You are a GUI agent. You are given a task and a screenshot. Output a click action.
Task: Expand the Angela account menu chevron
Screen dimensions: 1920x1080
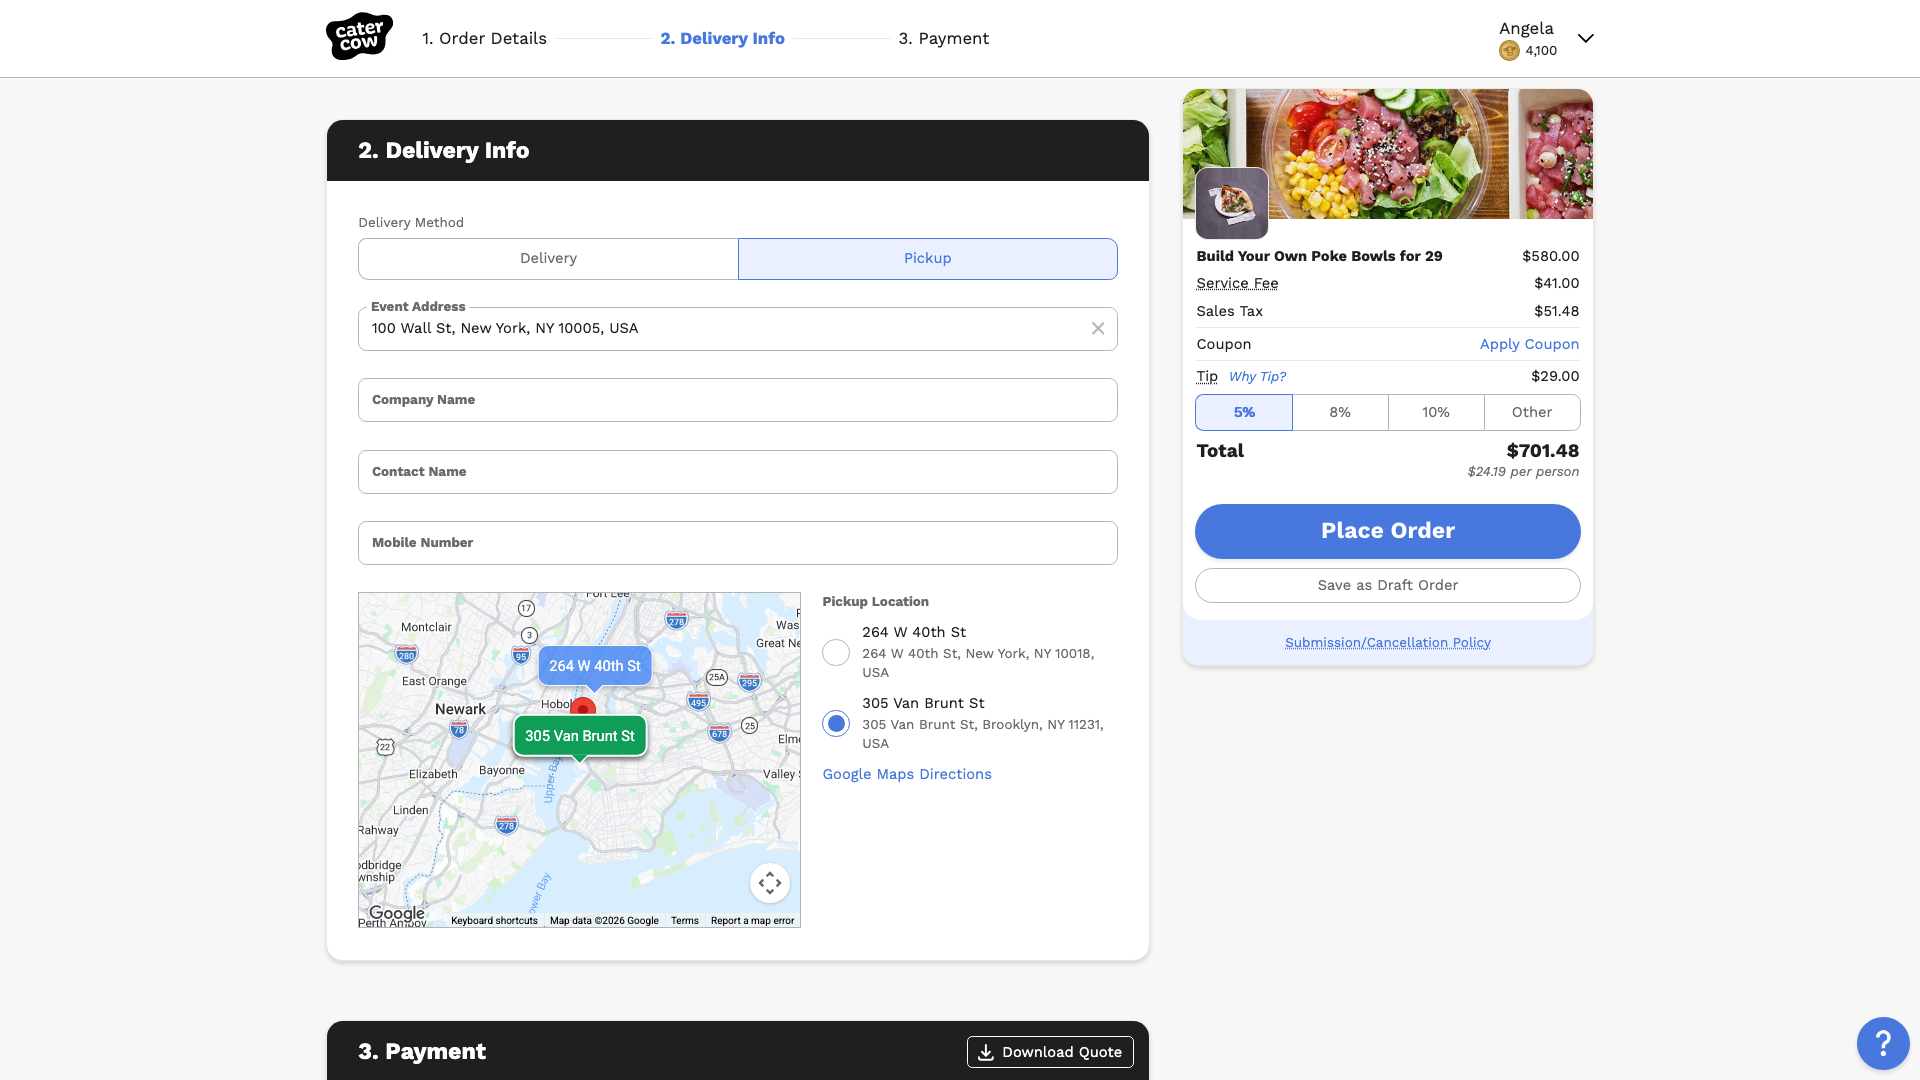point(1585,38)
